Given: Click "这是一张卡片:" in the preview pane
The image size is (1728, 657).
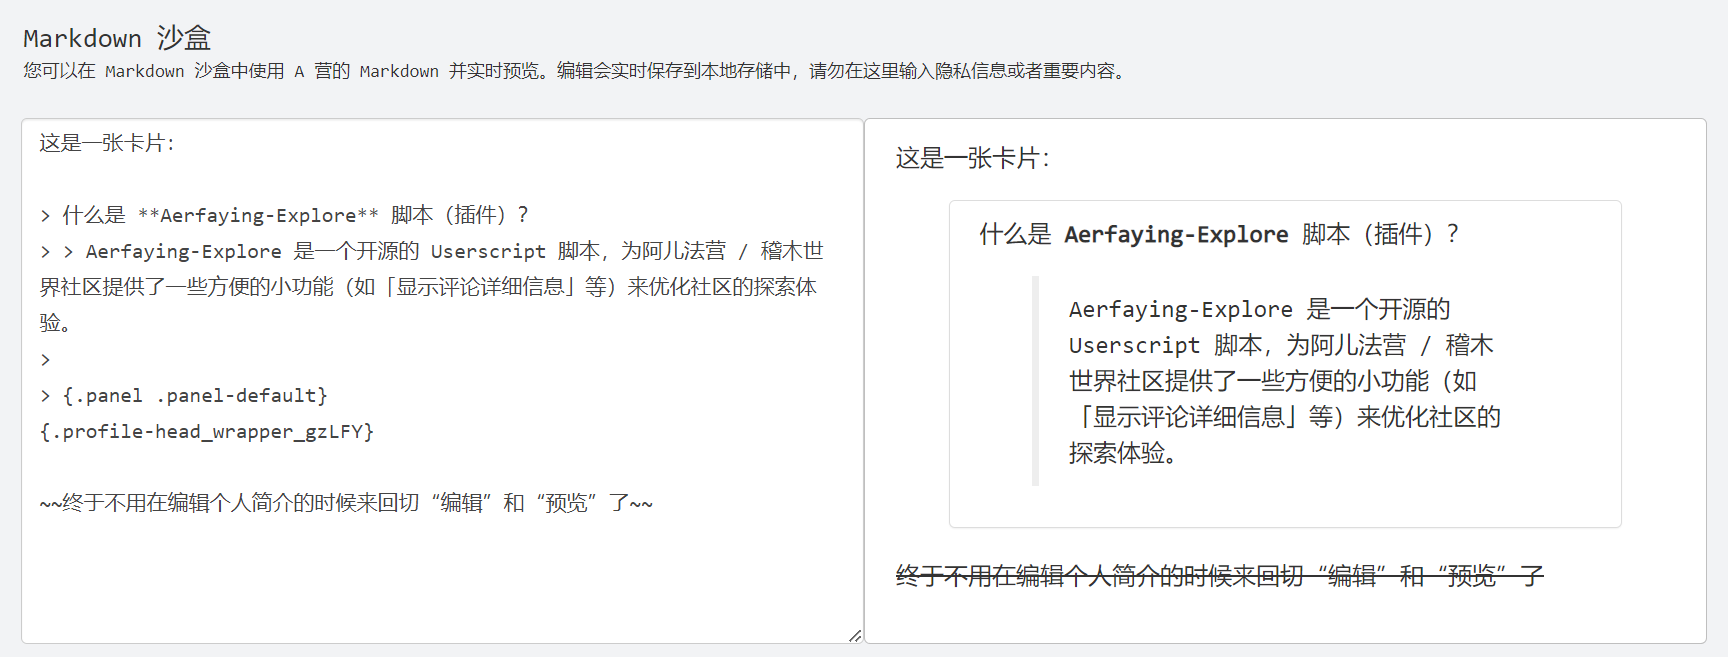Looking at the screenshot, I should coord(972,158).
